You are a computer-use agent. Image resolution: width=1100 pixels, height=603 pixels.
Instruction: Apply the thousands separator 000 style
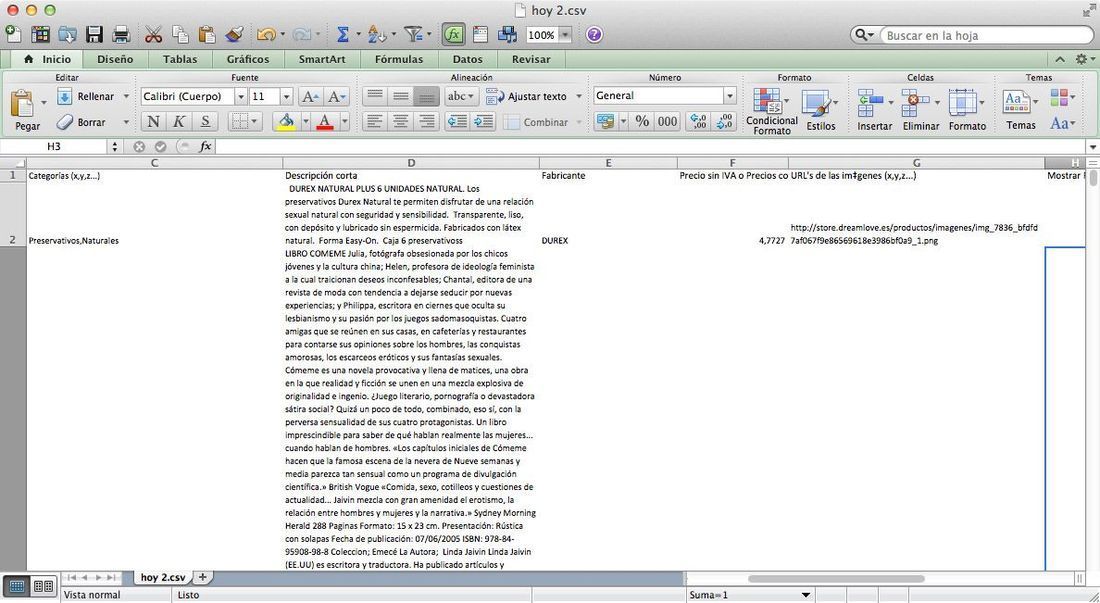(x=667, y=122)
